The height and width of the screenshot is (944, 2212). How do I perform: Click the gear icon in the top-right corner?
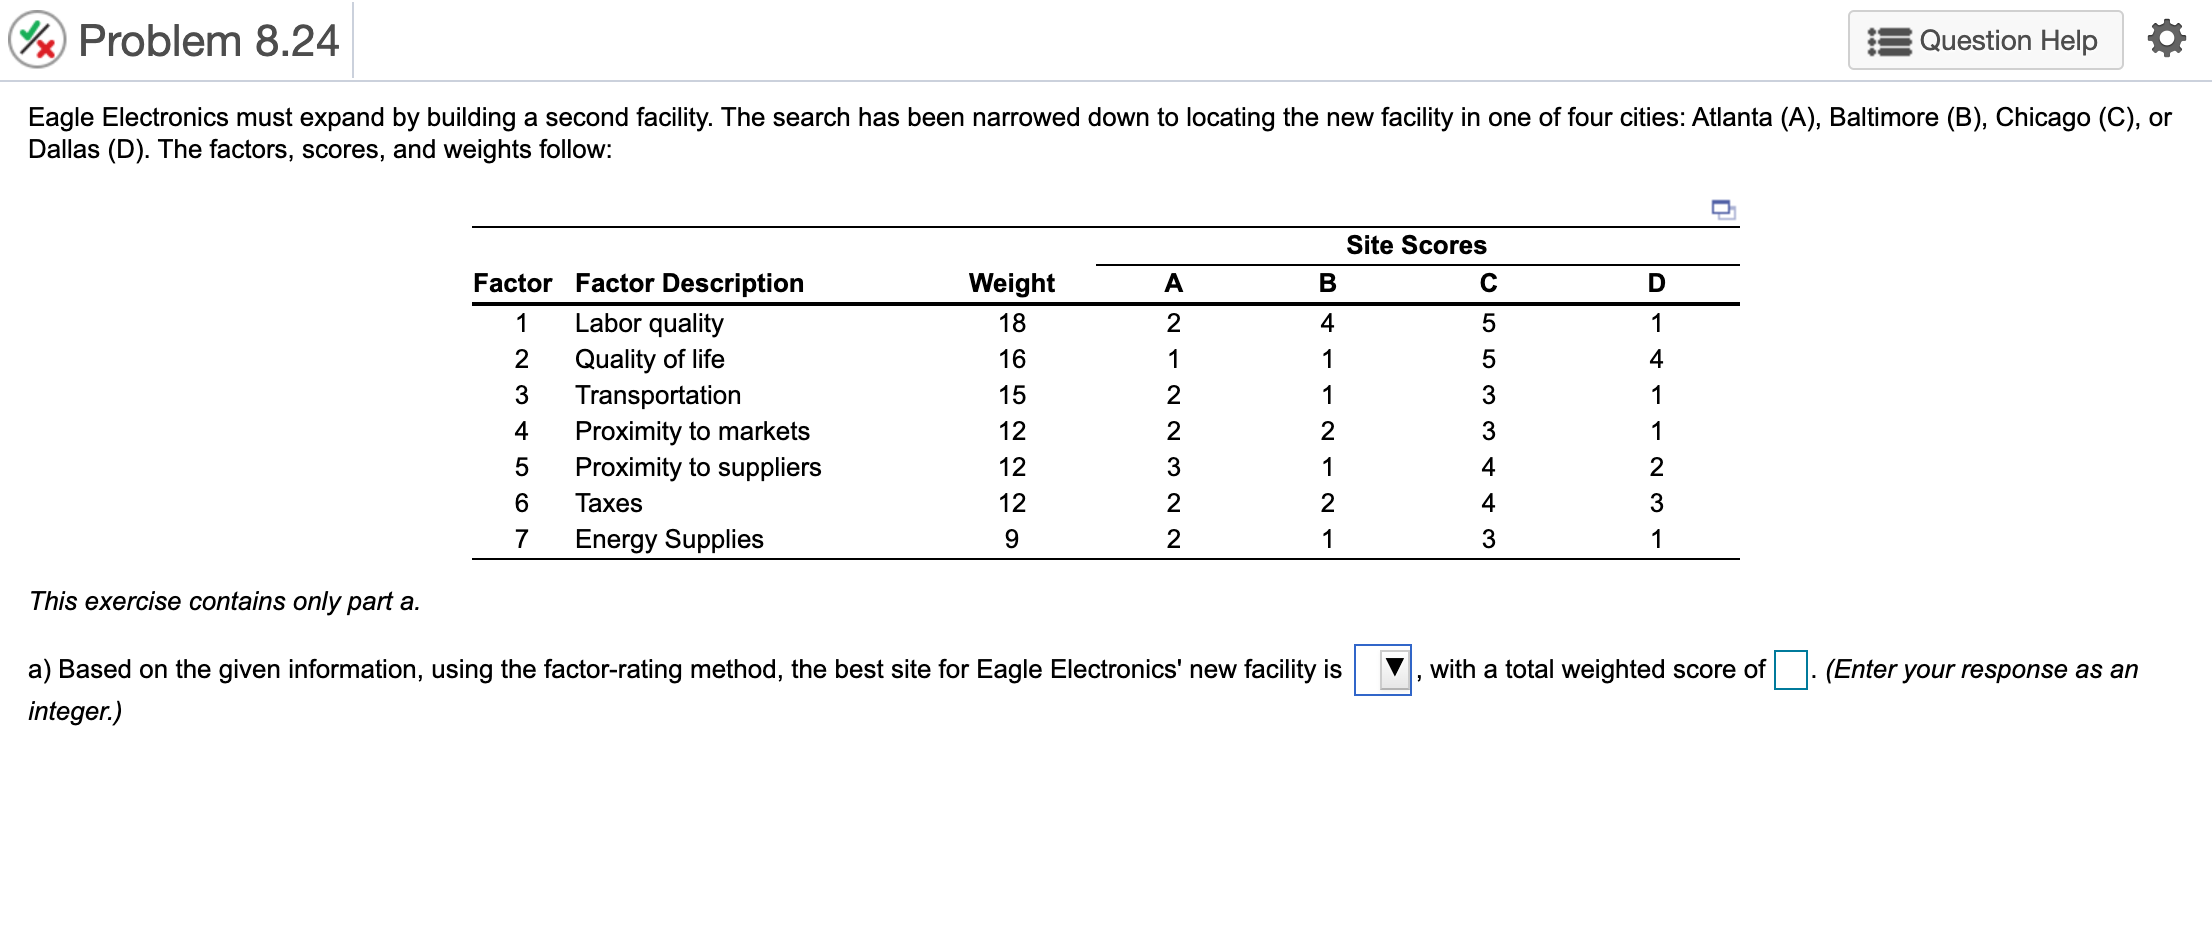[x=2166, y=38]
